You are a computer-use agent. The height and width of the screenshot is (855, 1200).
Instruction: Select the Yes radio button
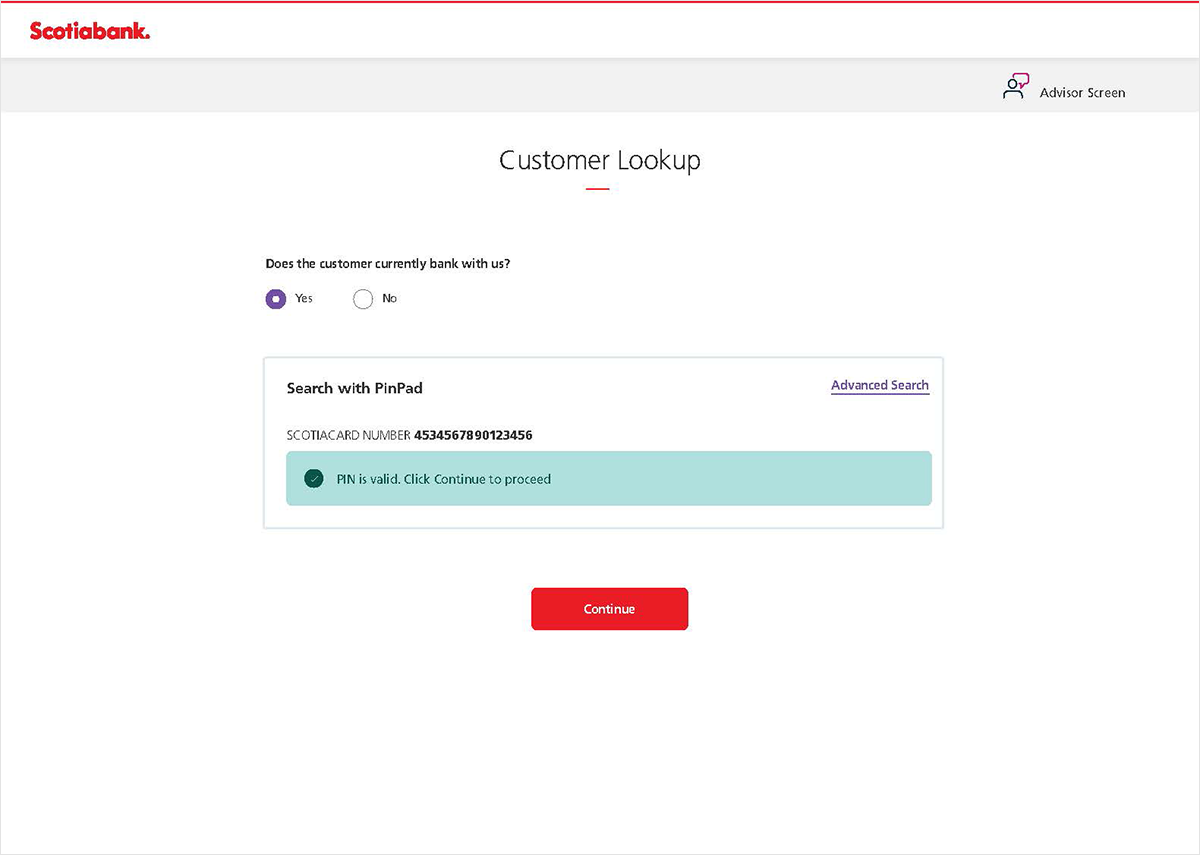[276, 299]
